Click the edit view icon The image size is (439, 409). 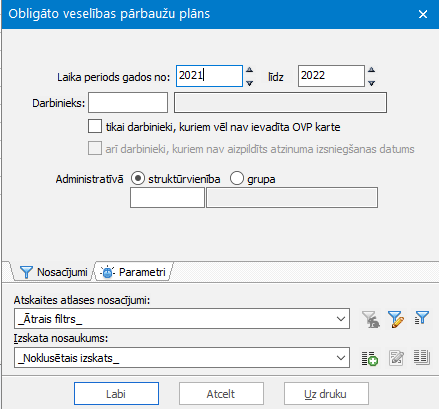click(x=396, y=358)
